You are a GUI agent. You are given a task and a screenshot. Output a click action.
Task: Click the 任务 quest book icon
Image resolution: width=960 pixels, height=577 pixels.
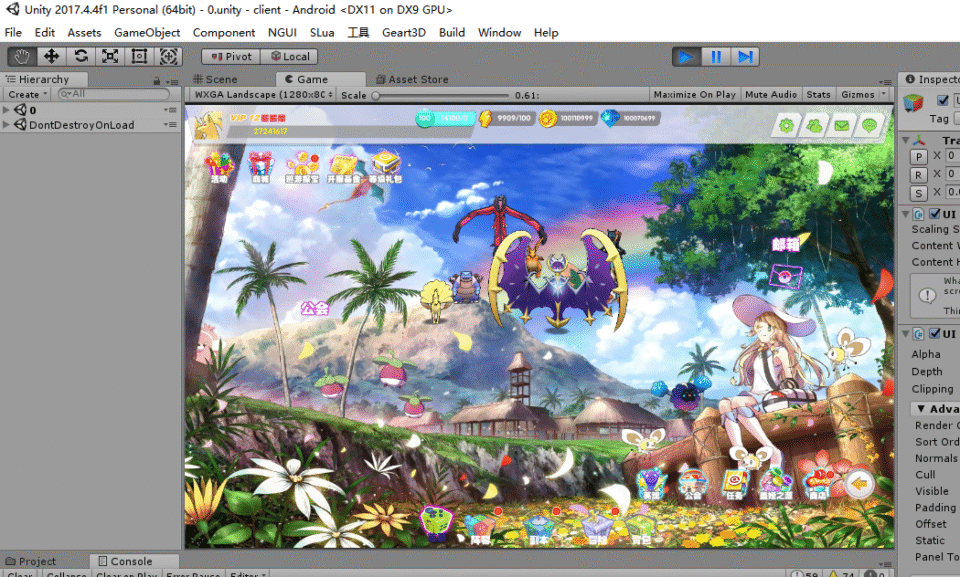tap(734, 485)
